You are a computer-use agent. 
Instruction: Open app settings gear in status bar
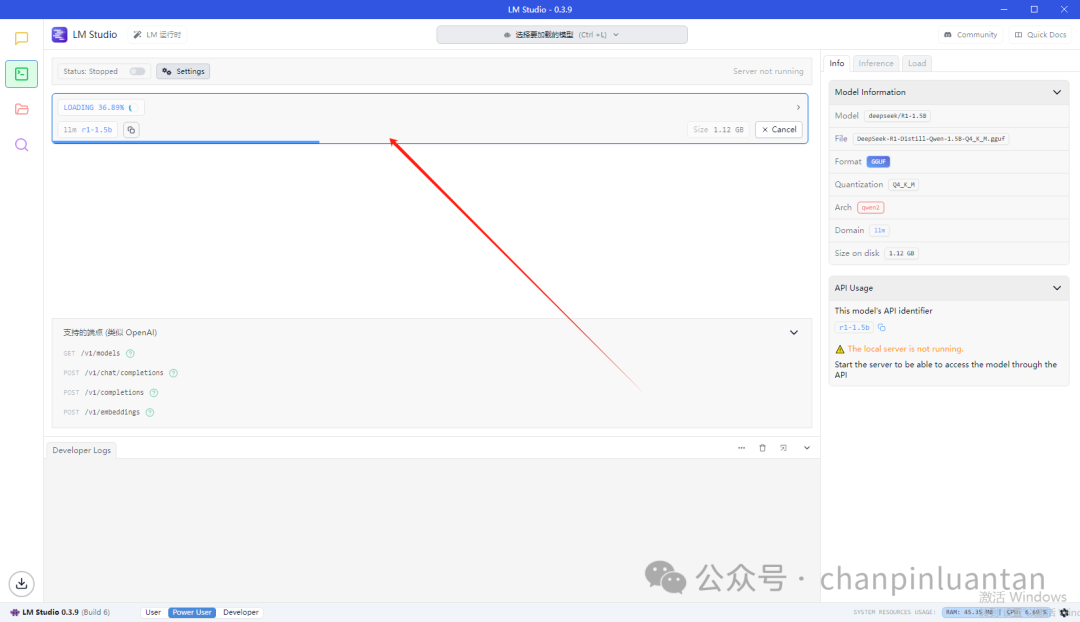(1064, 612)
